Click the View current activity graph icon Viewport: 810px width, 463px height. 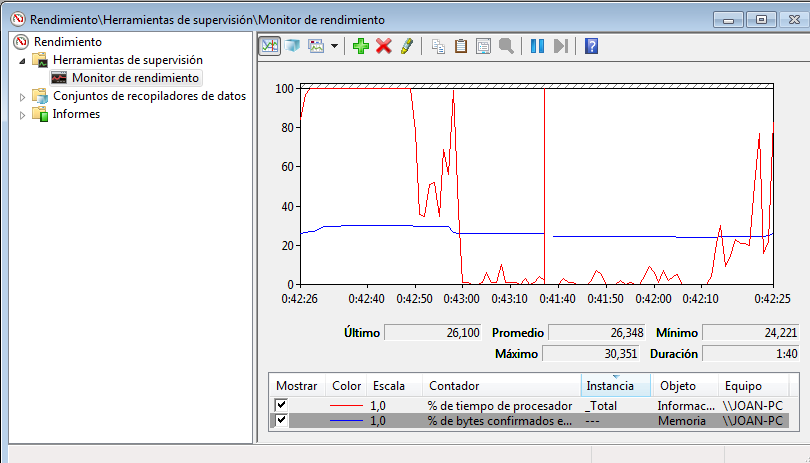(270, 46)
